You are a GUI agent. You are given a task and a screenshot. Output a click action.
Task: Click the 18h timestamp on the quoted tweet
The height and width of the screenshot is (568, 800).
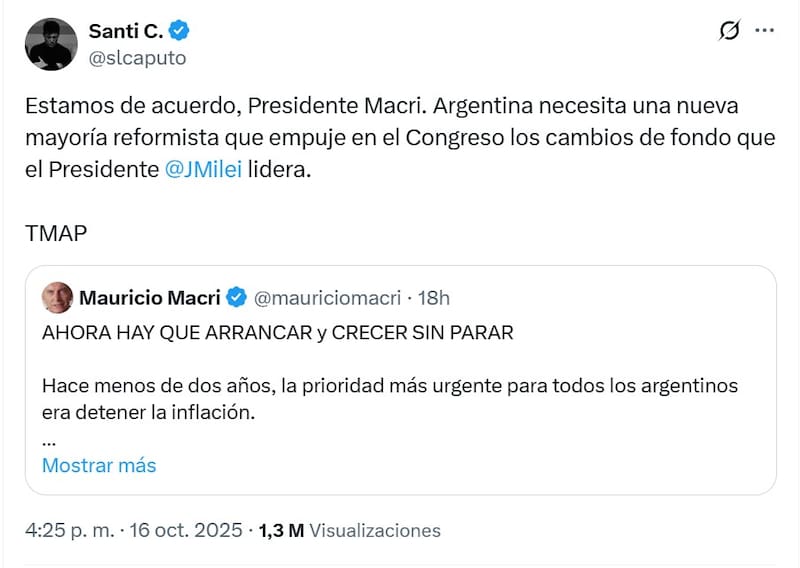click(x=433, y=298)
